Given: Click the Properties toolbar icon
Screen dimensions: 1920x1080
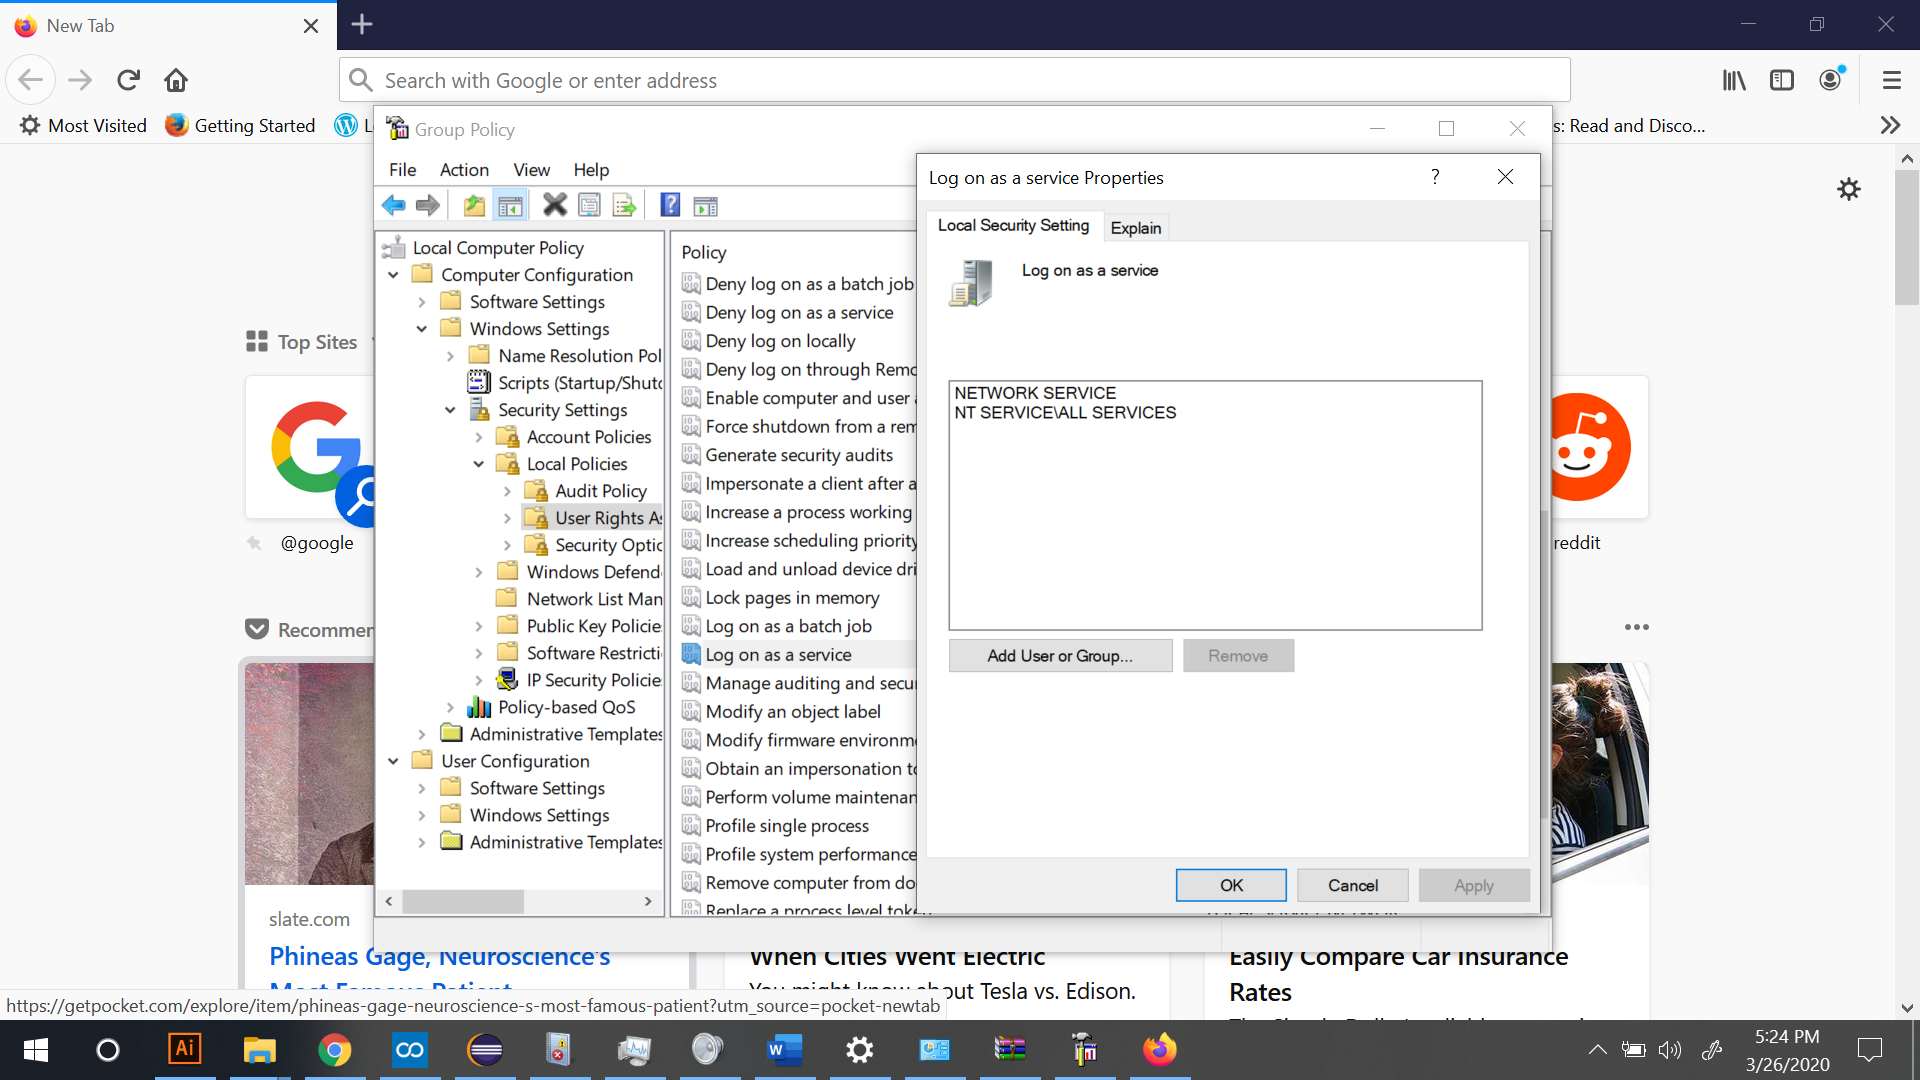Looking at the screenshot, I should point(590,206).
